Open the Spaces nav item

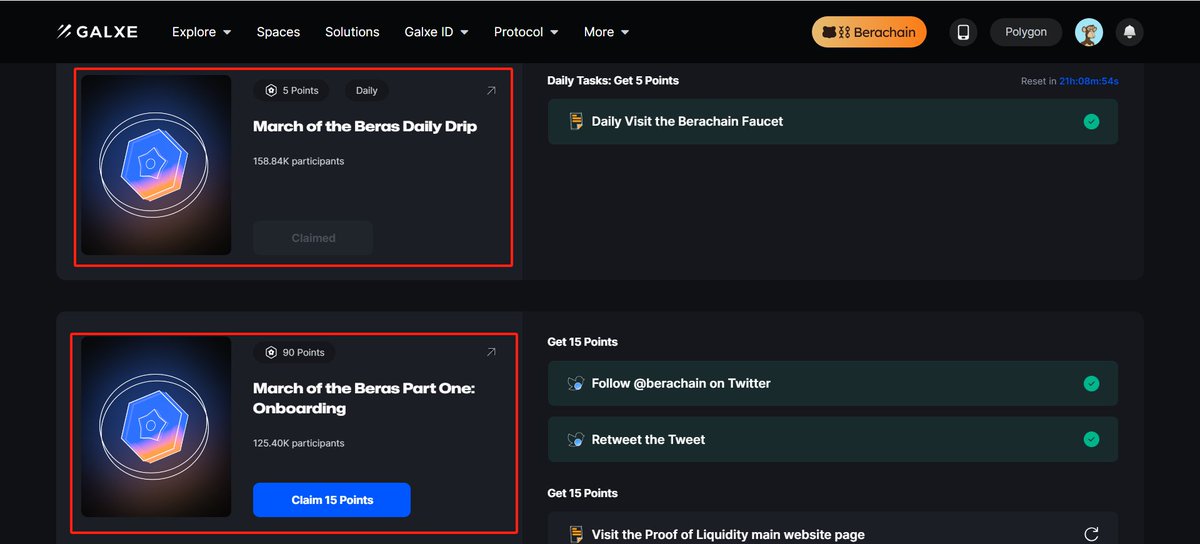point(278,32)
